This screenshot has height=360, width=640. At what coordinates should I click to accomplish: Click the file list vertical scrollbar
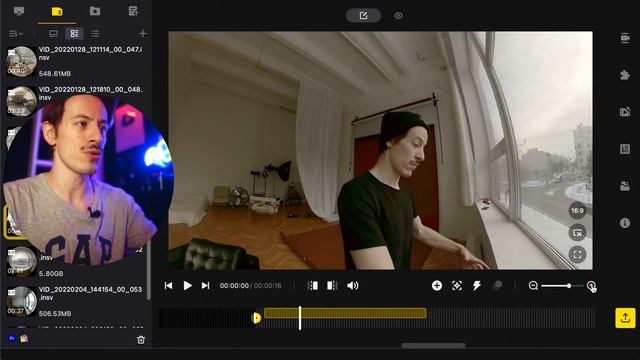(148, 269)
